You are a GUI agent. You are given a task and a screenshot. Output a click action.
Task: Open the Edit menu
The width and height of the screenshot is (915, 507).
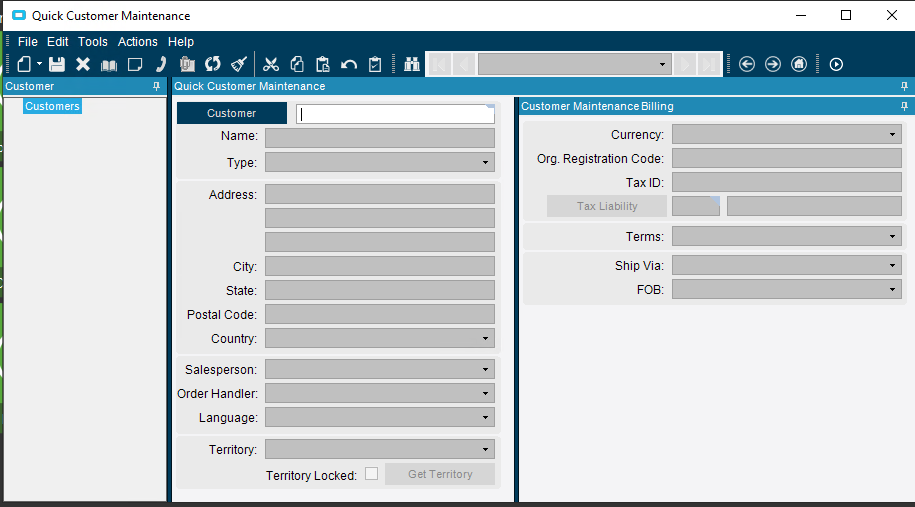click(x=58, y=41)
